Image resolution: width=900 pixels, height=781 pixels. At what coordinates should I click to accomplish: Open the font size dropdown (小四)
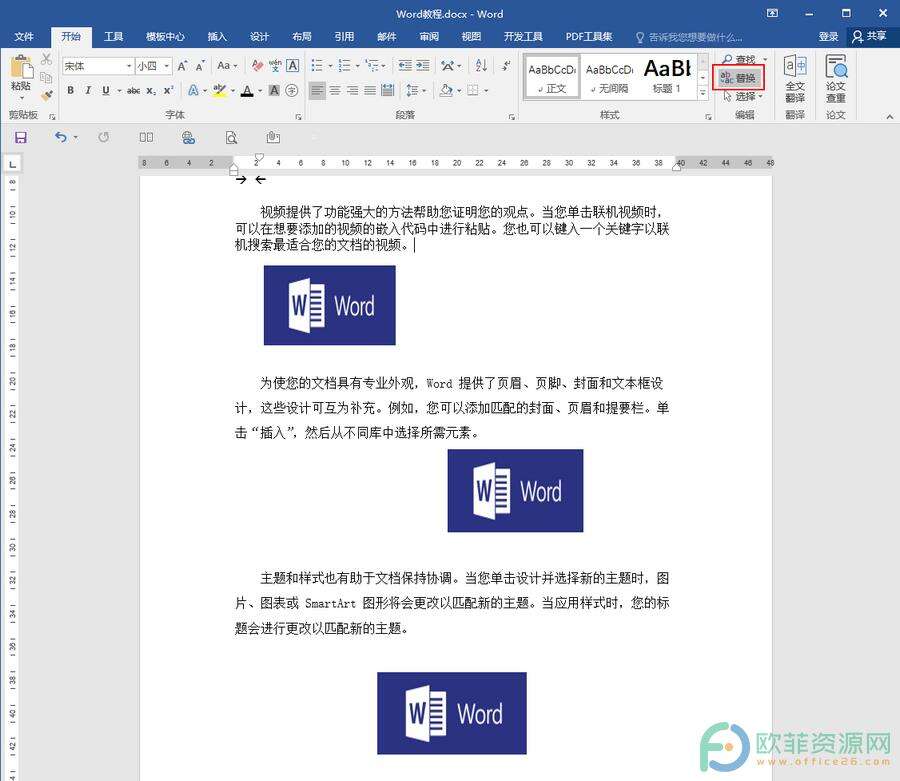[x=166, y=66]
